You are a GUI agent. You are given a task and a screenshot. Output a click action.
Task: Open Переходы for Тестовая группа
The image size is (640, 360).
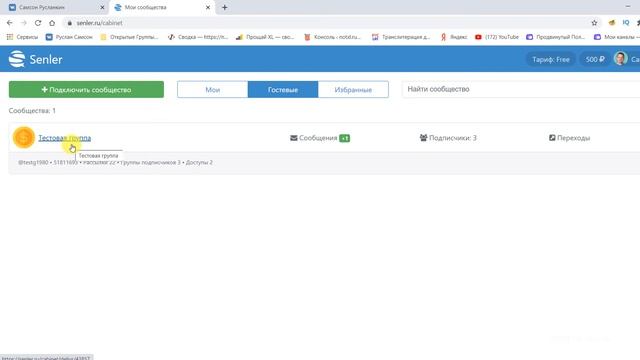pyautogui.click(x=569, y=138)
